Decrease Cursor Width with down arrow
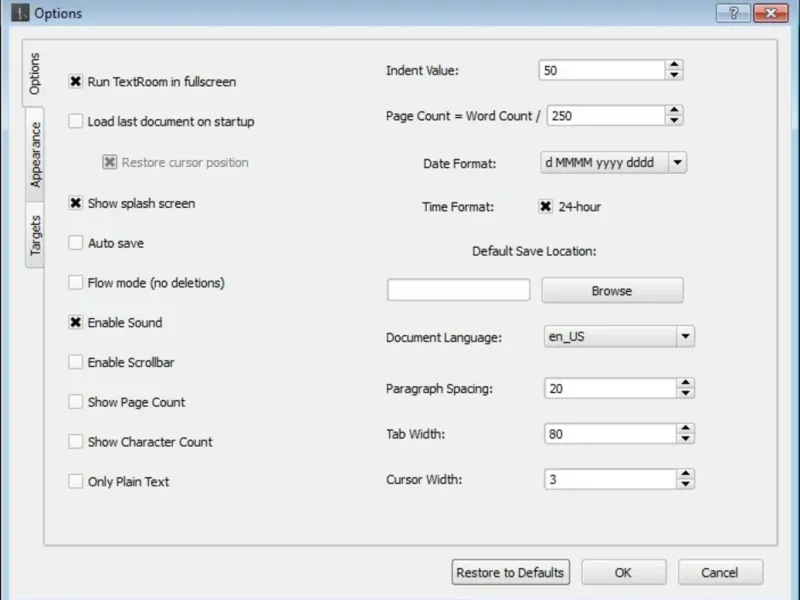 click(x=685, y=484)
